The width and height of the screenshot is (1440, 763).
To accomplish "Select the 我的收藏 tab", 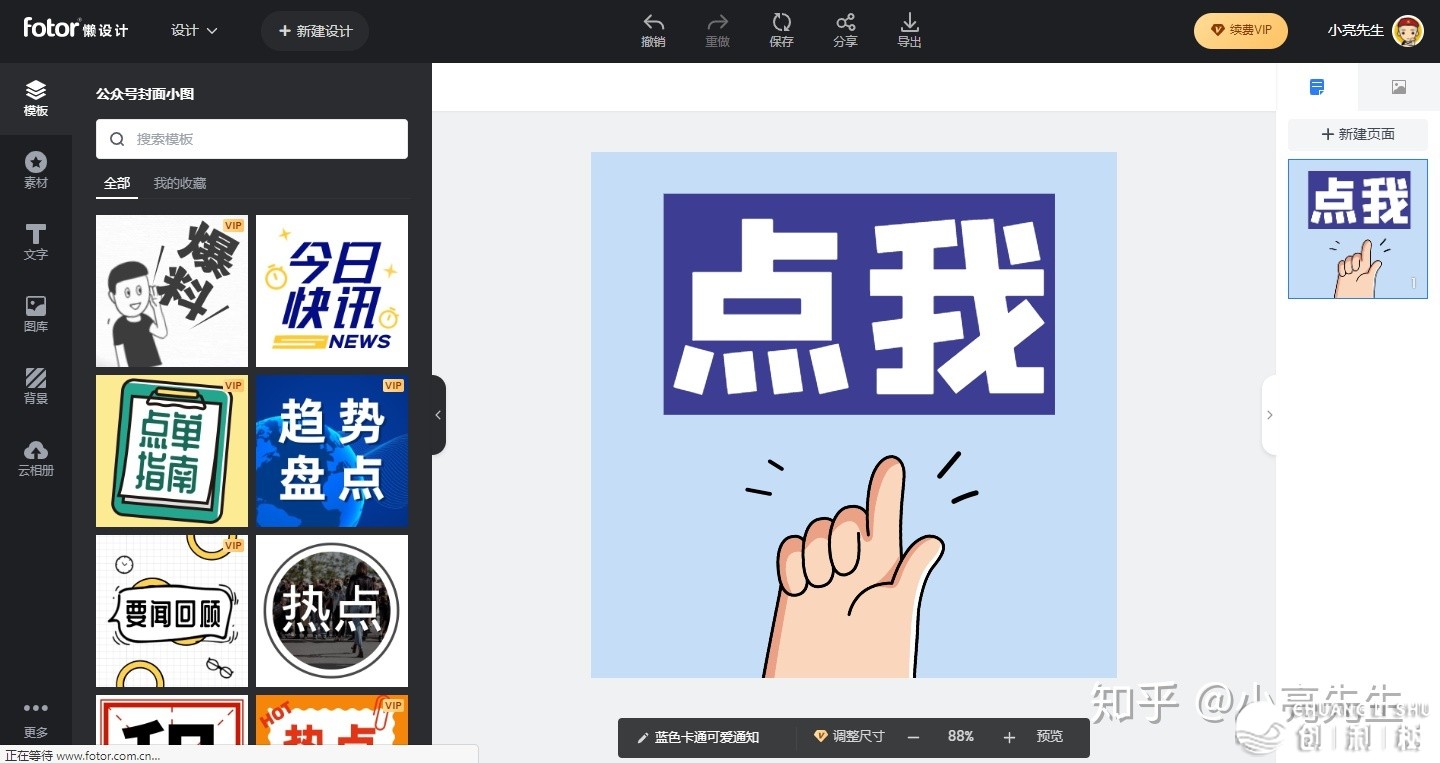I will click(180, 183).
